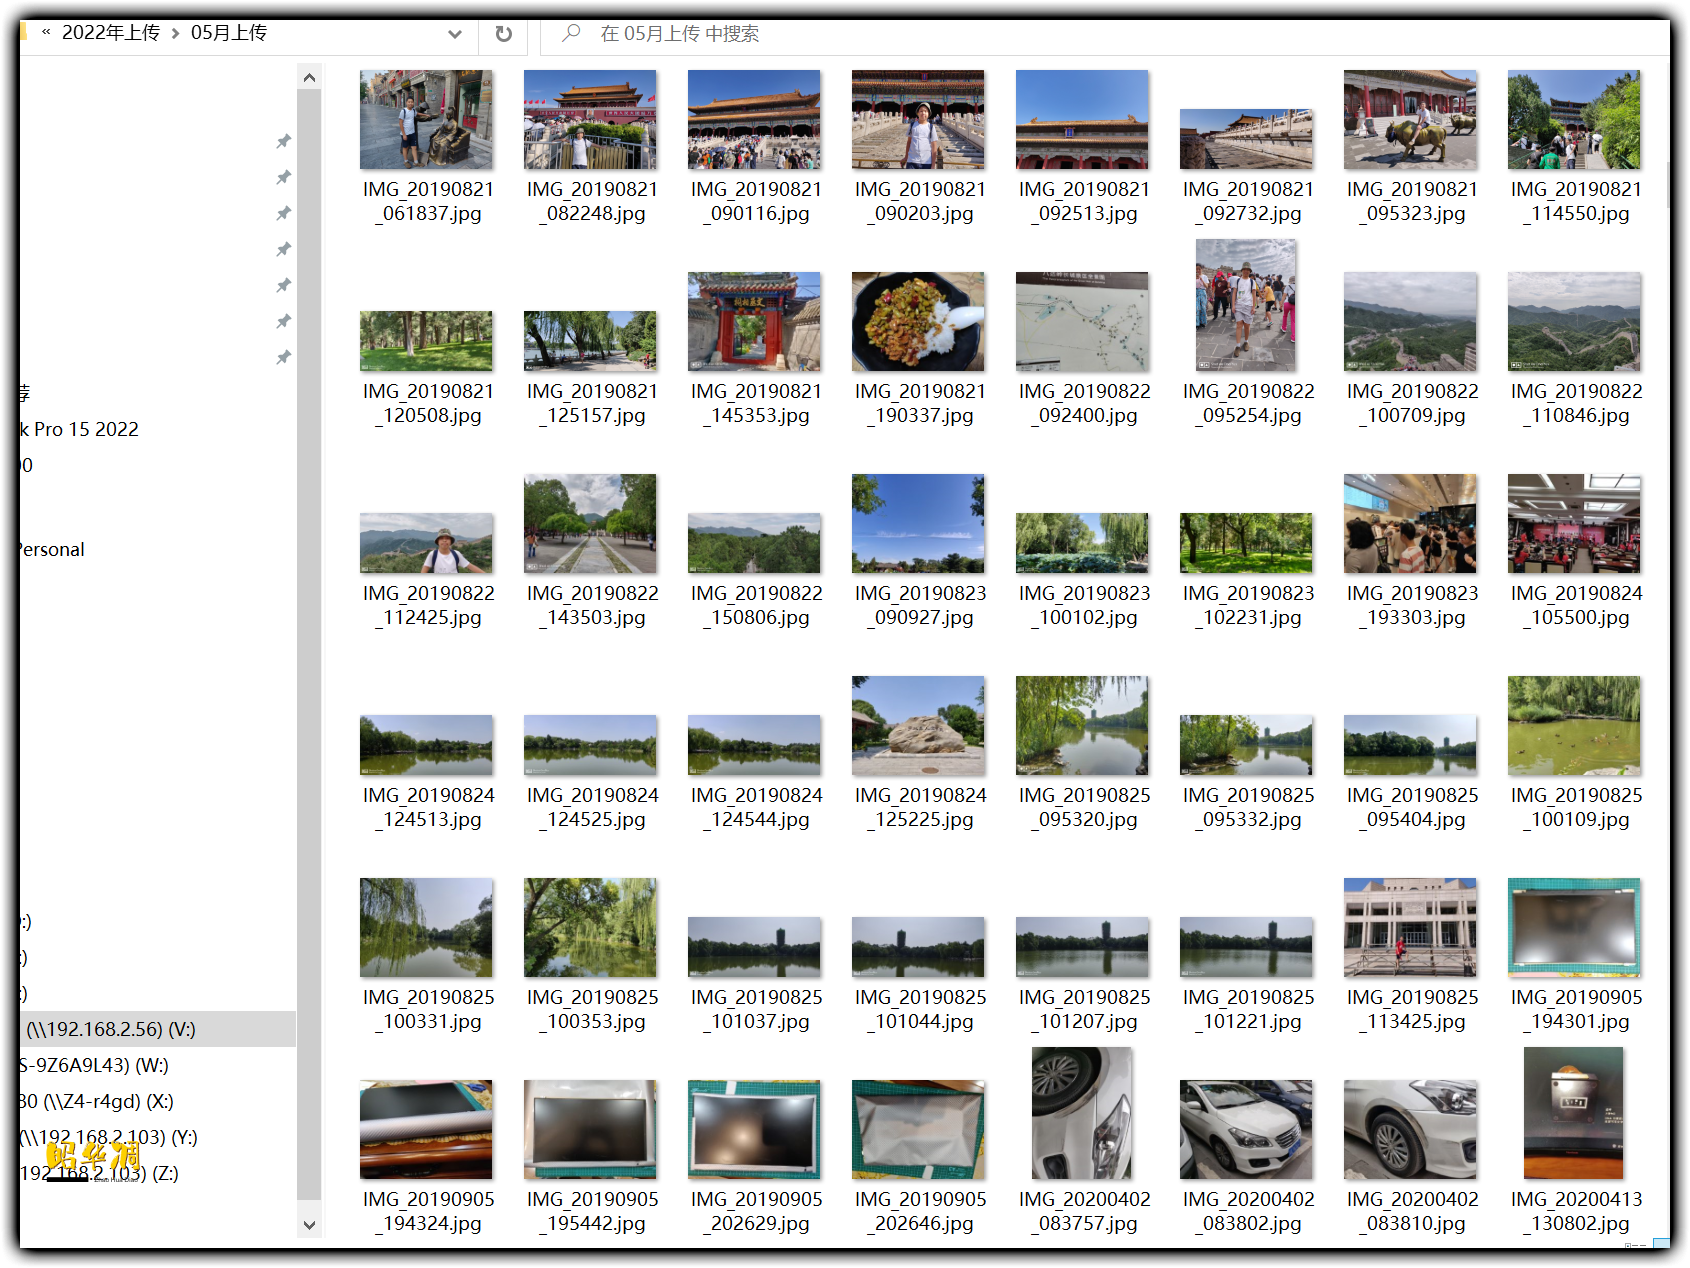
Task: Select thumbnail IMG_20190824_124525.jpg
Action: (x=591, y=745)
